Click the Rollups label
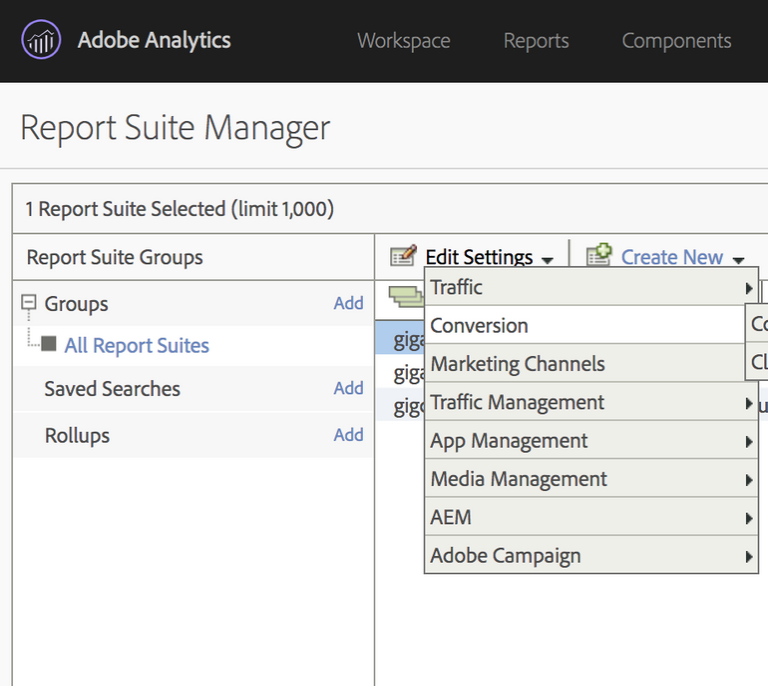This screenshot has height=686, width=768. click(x=77, y=435)
